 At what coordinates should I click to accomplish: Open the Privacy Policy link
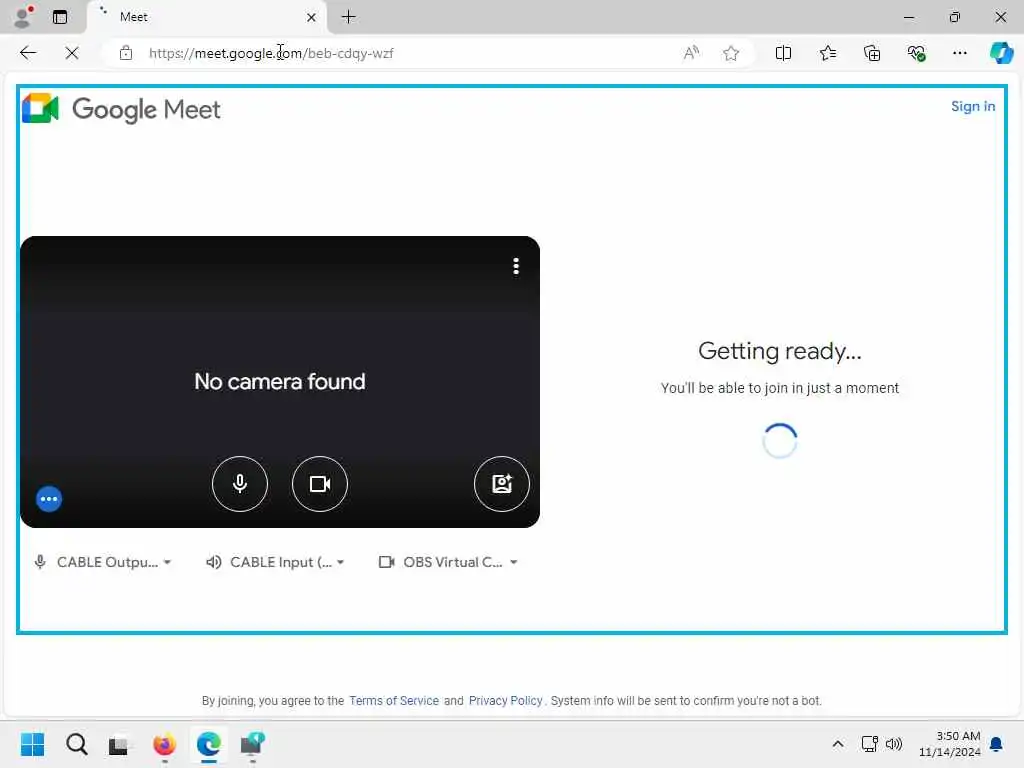coord(505,701)
